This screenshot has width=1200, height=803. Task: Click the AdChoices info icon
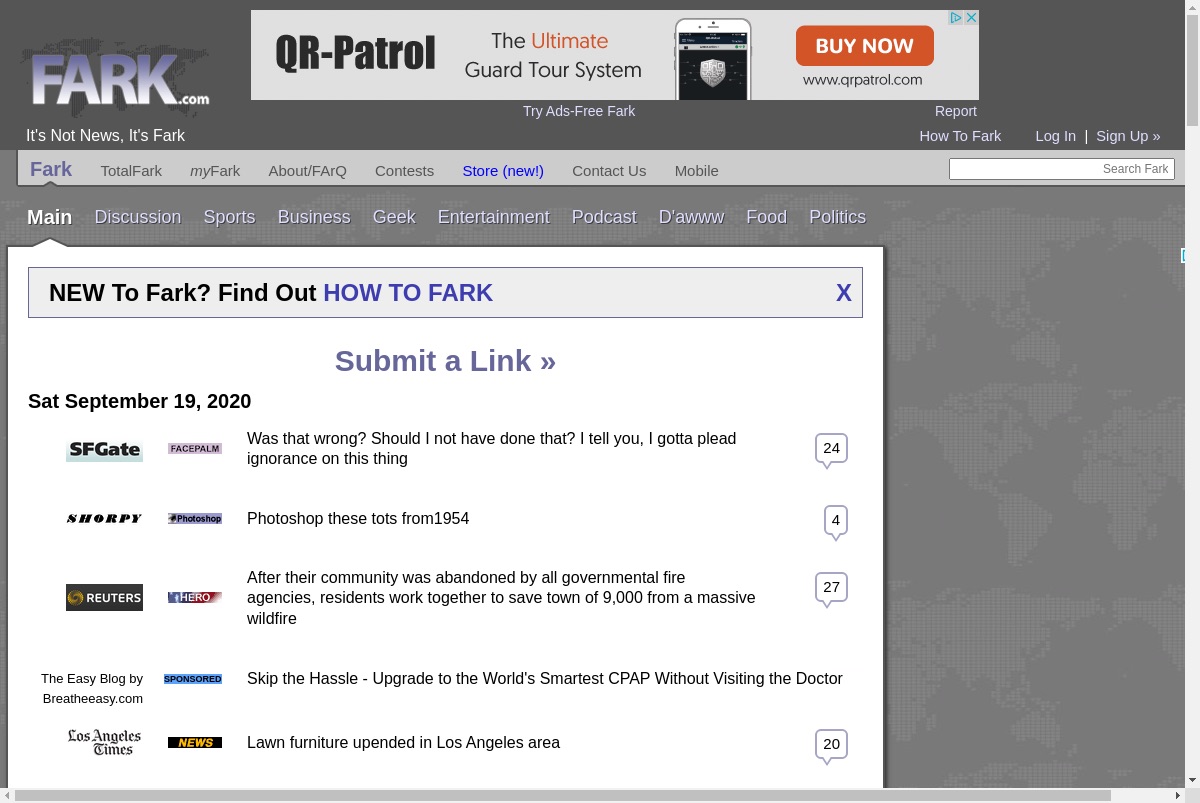point(956,18)
